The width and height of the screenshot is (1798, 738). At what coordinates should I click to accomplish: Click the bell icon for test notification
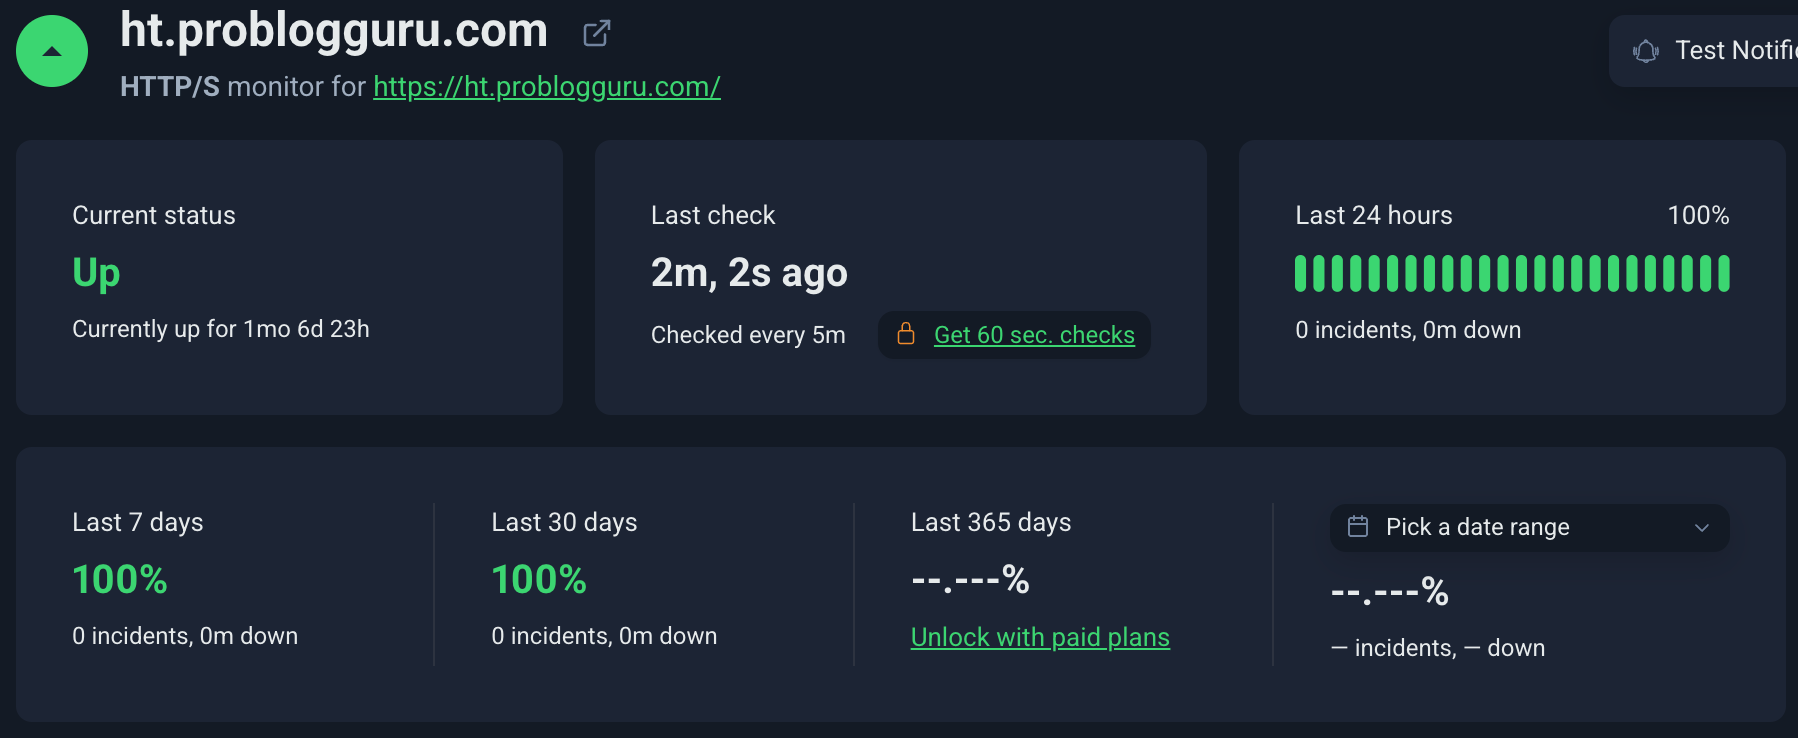click(1645, 51)
